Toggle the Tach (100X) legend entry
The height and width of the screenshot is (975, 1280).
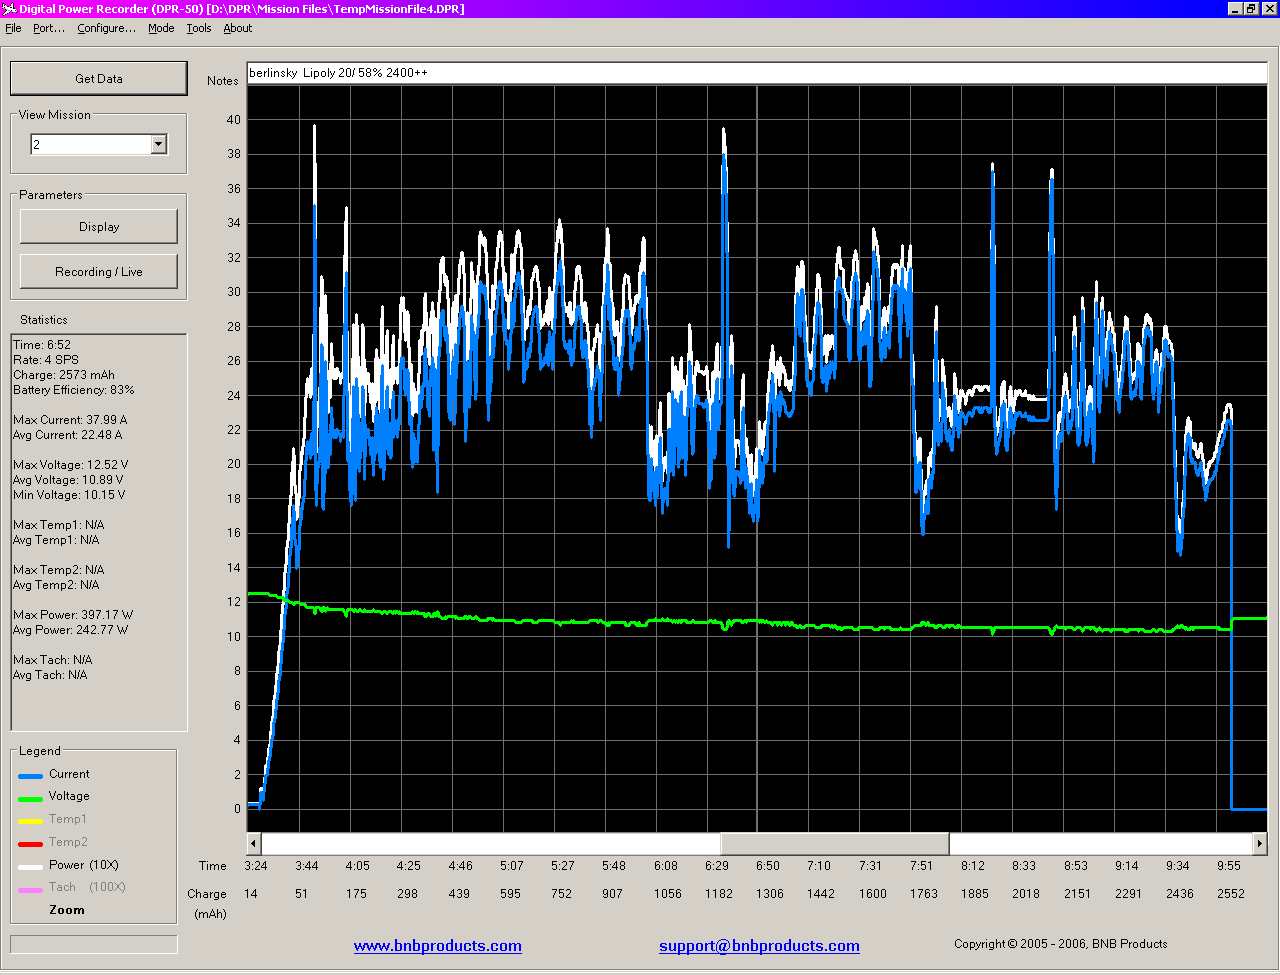tap(87, 887)
